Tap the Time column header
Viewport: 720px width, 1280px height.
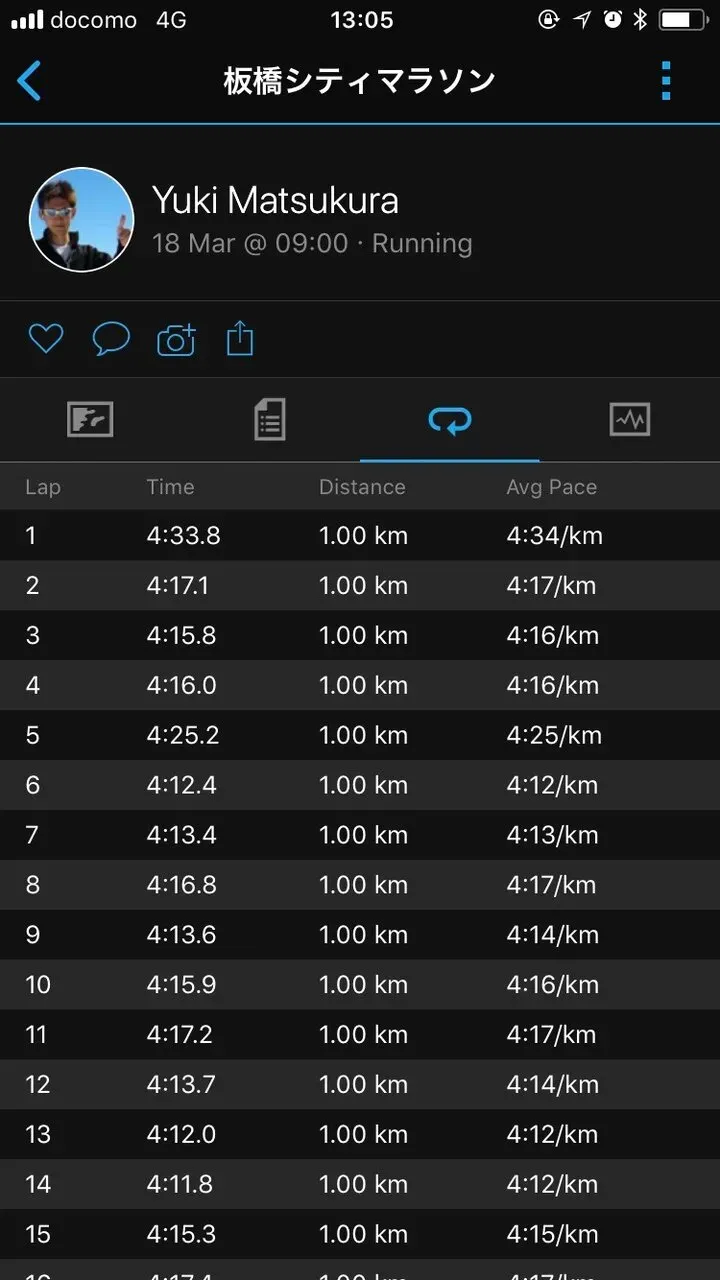point(170,487)
